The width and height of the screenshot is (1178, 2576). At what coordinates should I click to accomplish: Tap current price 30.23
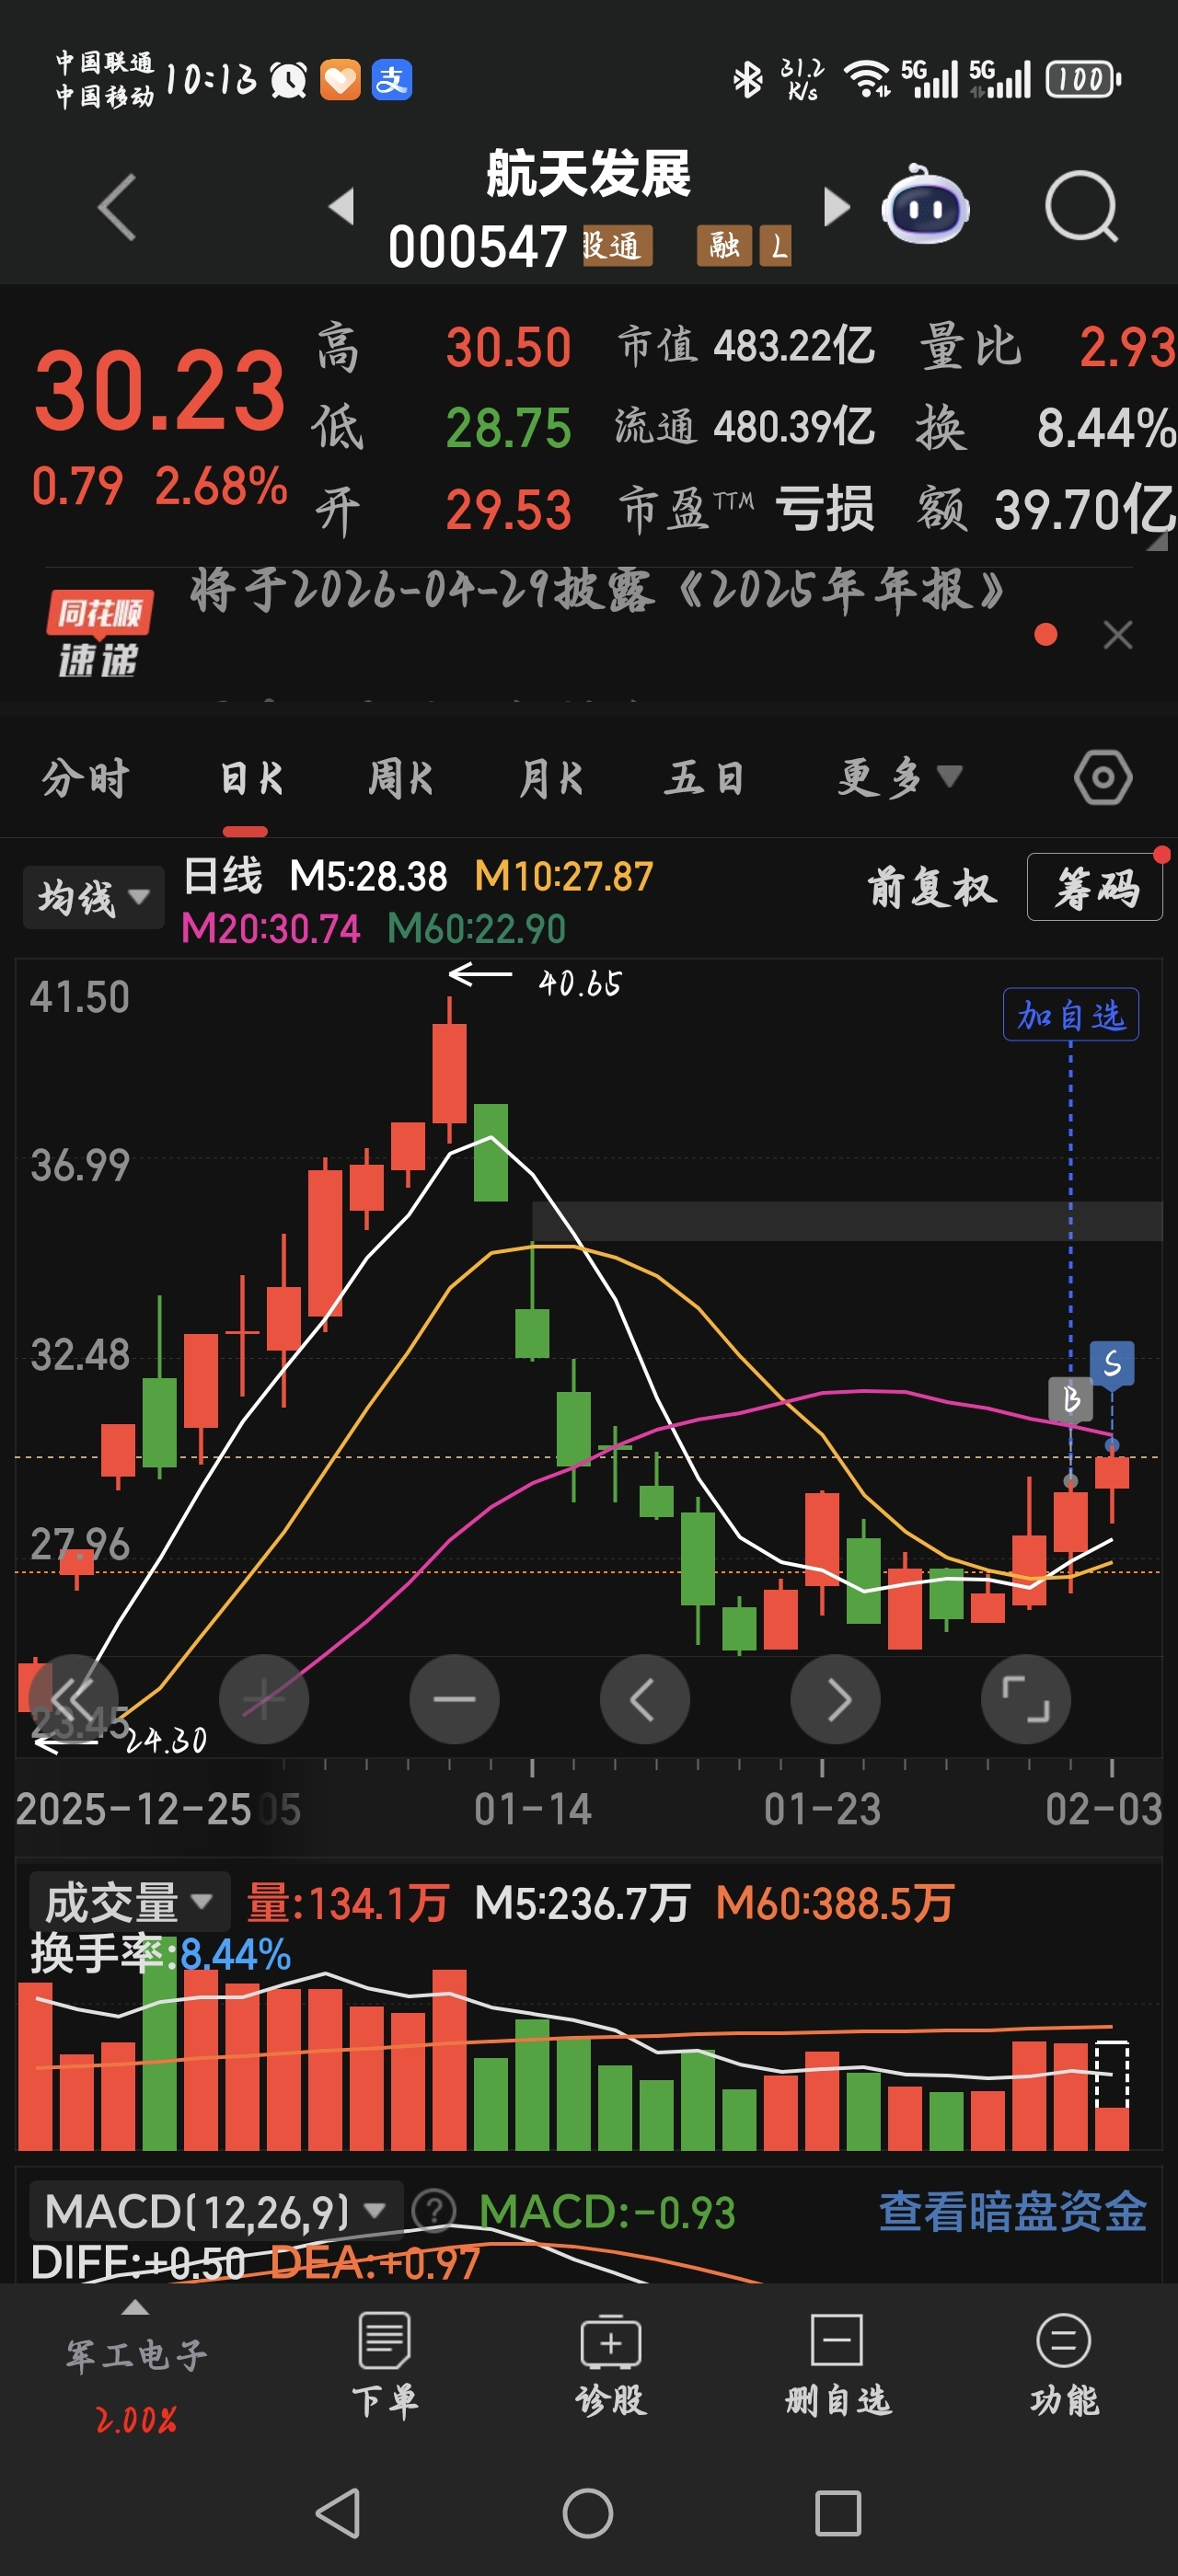pyautogui.click(x=160, y=390)
